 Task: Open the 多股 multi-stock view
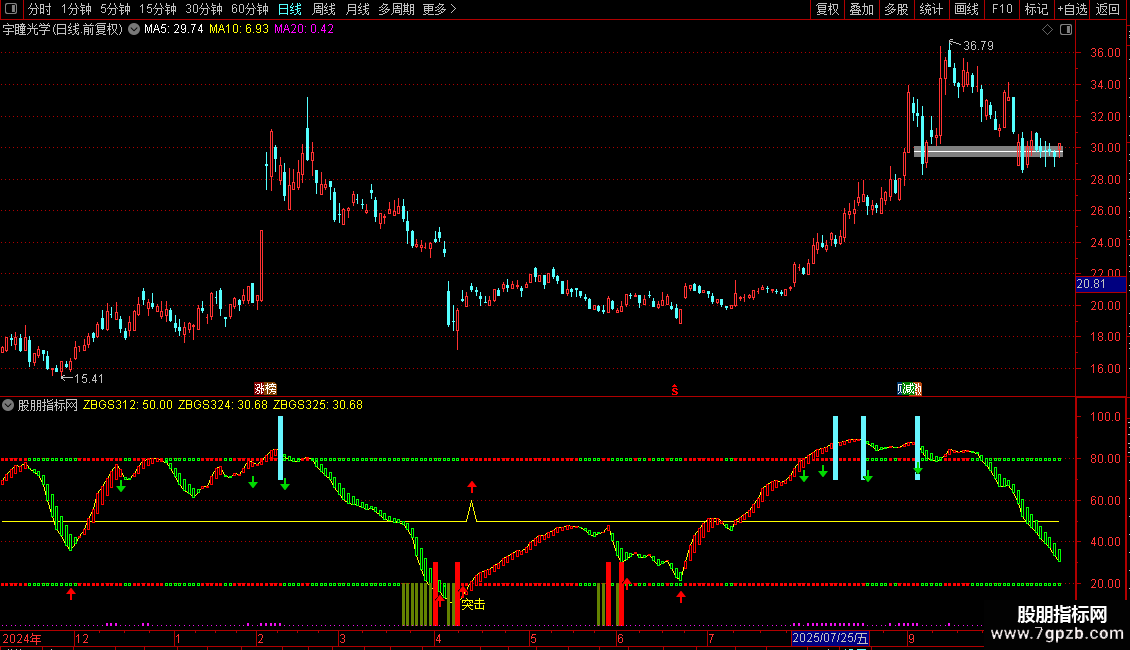click(x=896, y=9)
